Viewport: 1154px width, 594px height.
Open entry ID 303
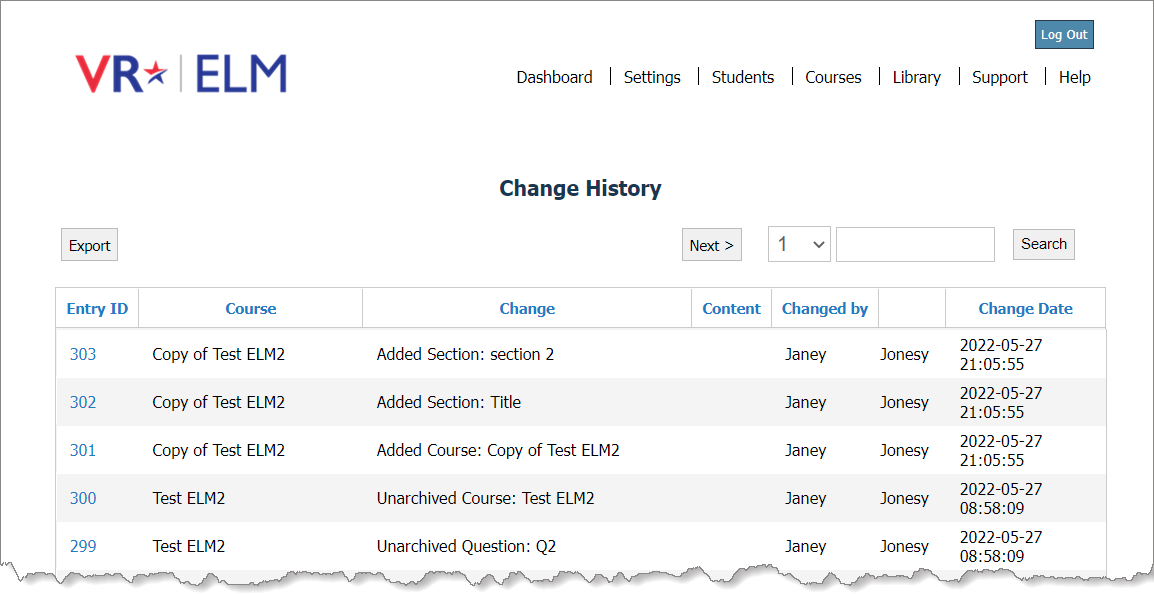click(x=83, y=354)
